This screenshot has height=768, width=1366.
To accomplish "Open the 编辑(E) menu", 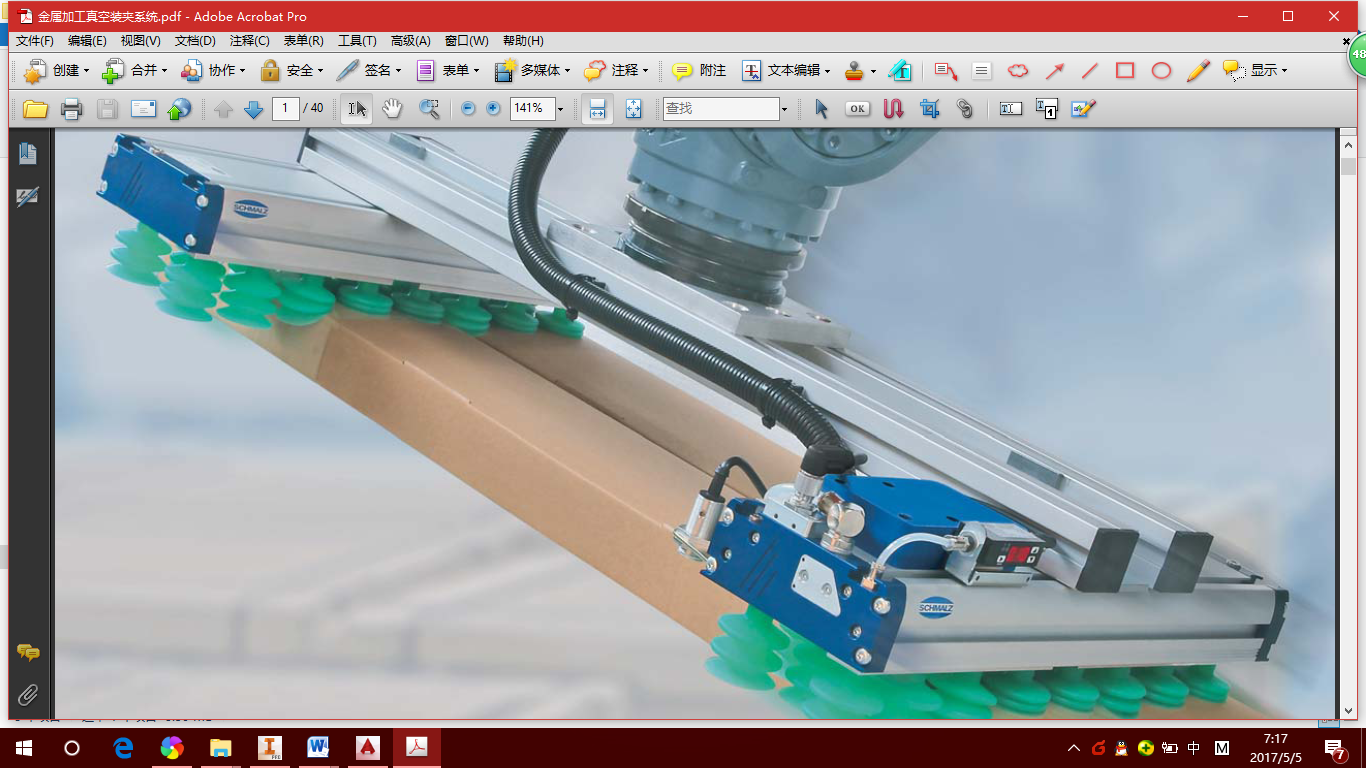I will 87,41.
